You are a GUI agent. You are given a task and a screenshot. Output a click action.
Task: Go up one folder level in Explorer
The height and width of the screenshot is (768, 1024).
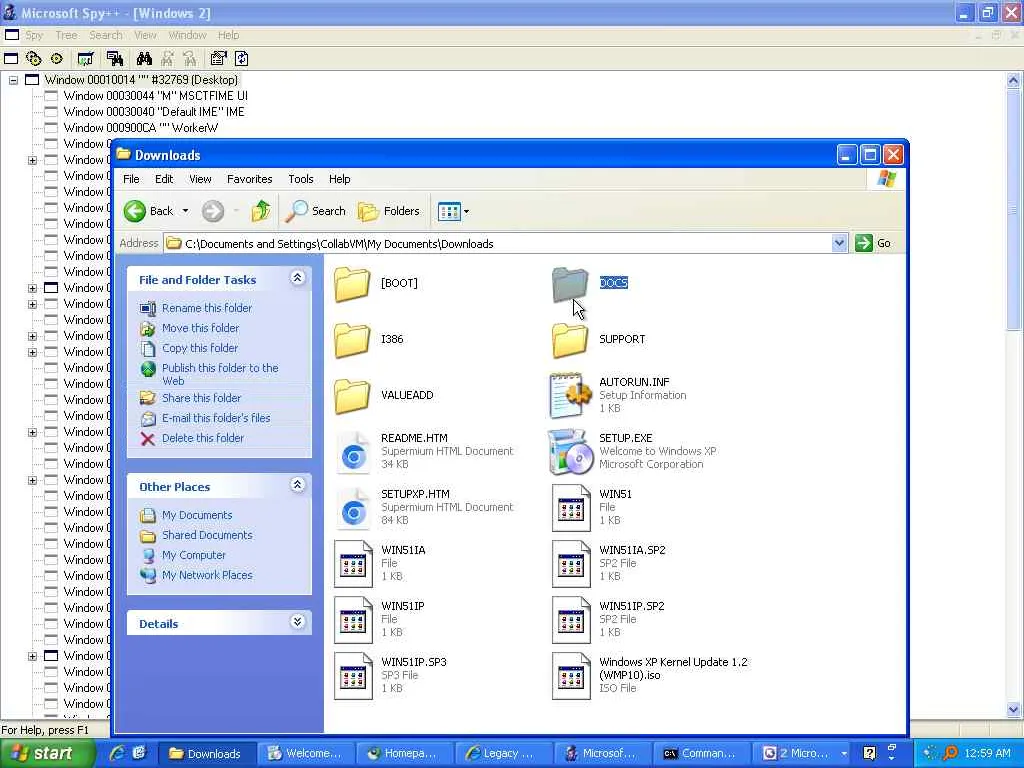tap(261, 211)
